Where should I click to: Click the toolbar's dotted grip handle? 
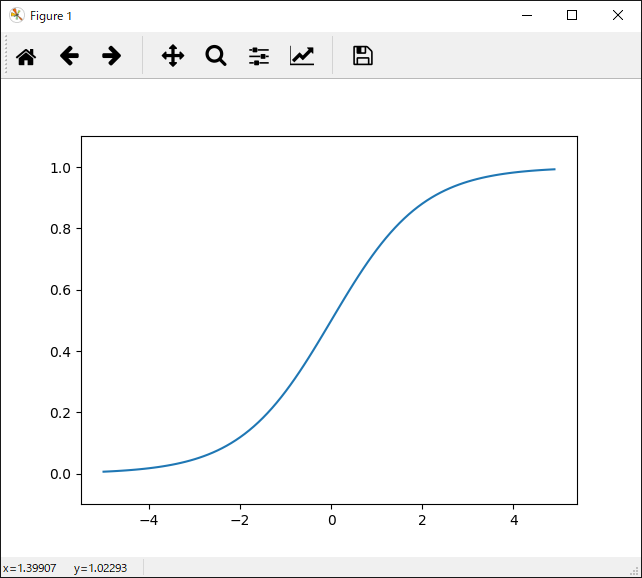pos(6,56)
